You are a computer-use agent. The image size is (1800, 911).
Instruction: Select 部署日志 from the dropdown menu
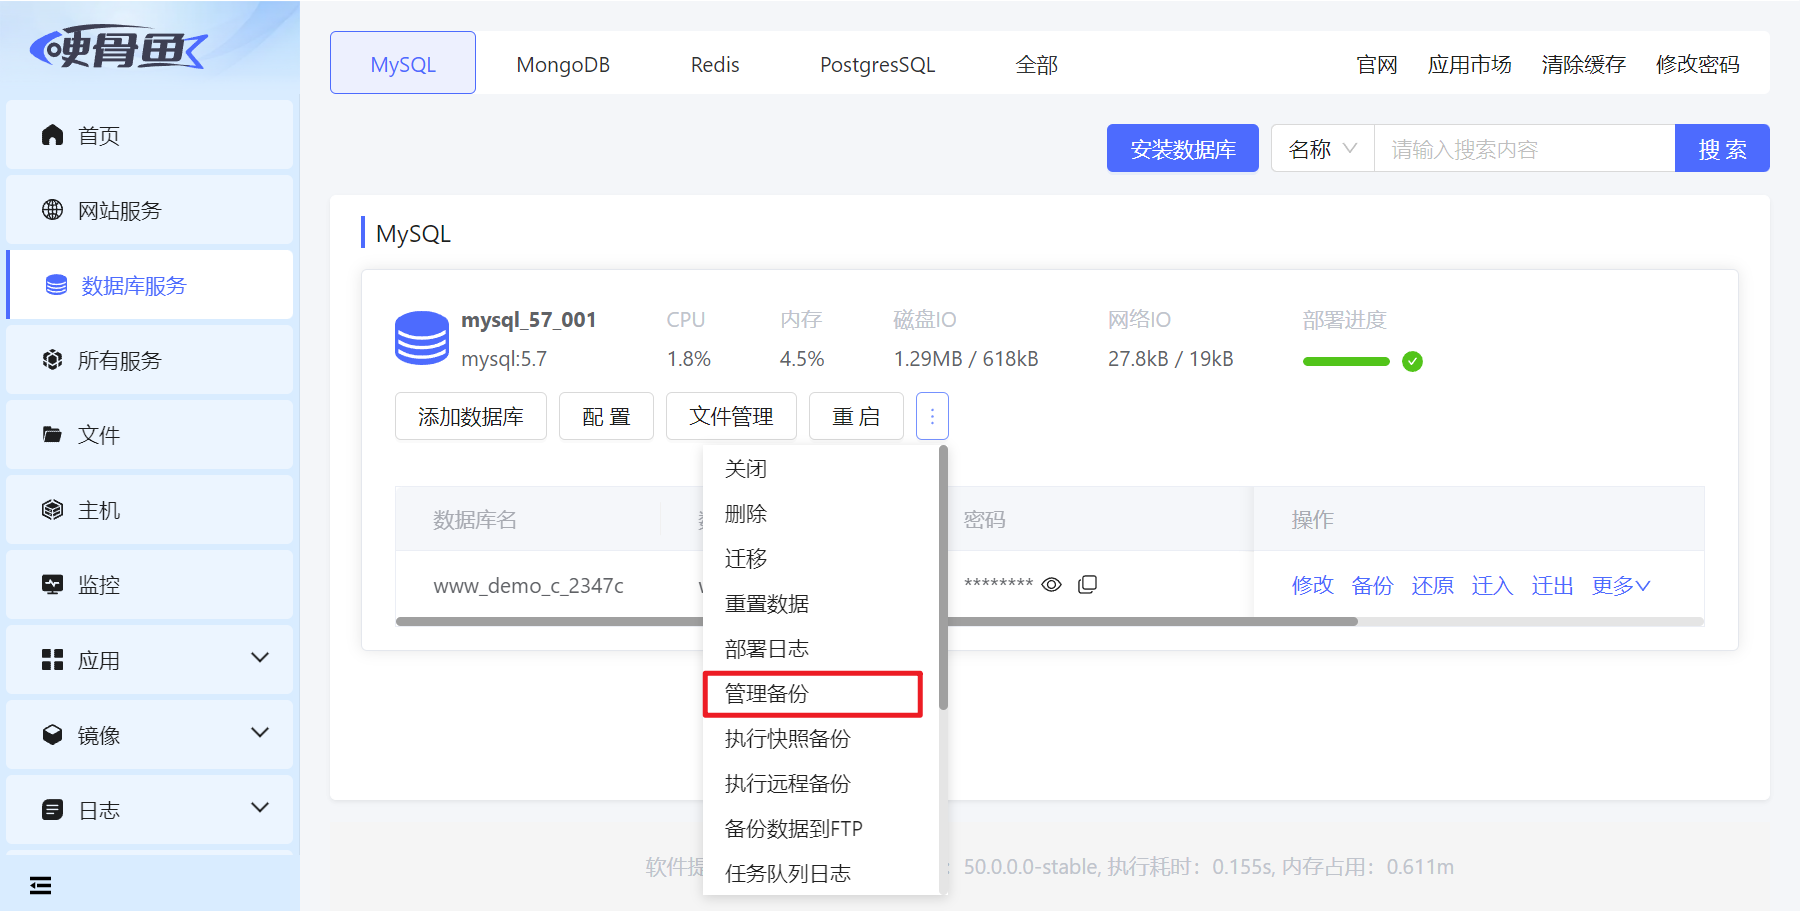coord(820,649)
